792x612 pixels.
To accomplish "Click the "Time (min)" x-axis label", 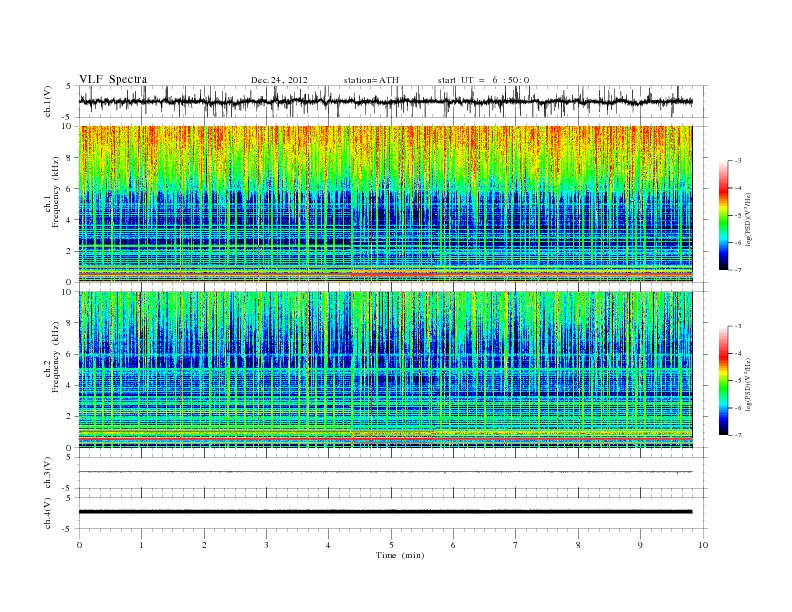I will [400, 555].
